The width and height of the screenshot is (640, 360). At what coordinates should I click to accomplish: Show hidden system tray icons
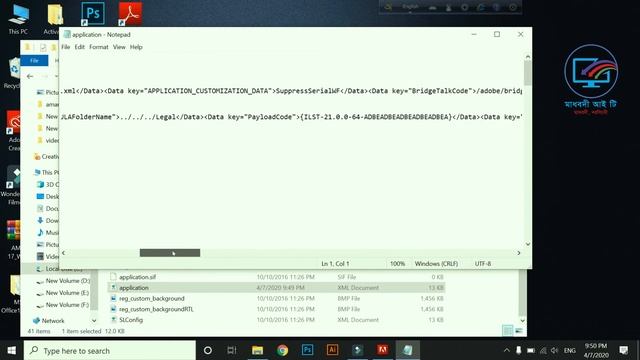tap(507, 350)
